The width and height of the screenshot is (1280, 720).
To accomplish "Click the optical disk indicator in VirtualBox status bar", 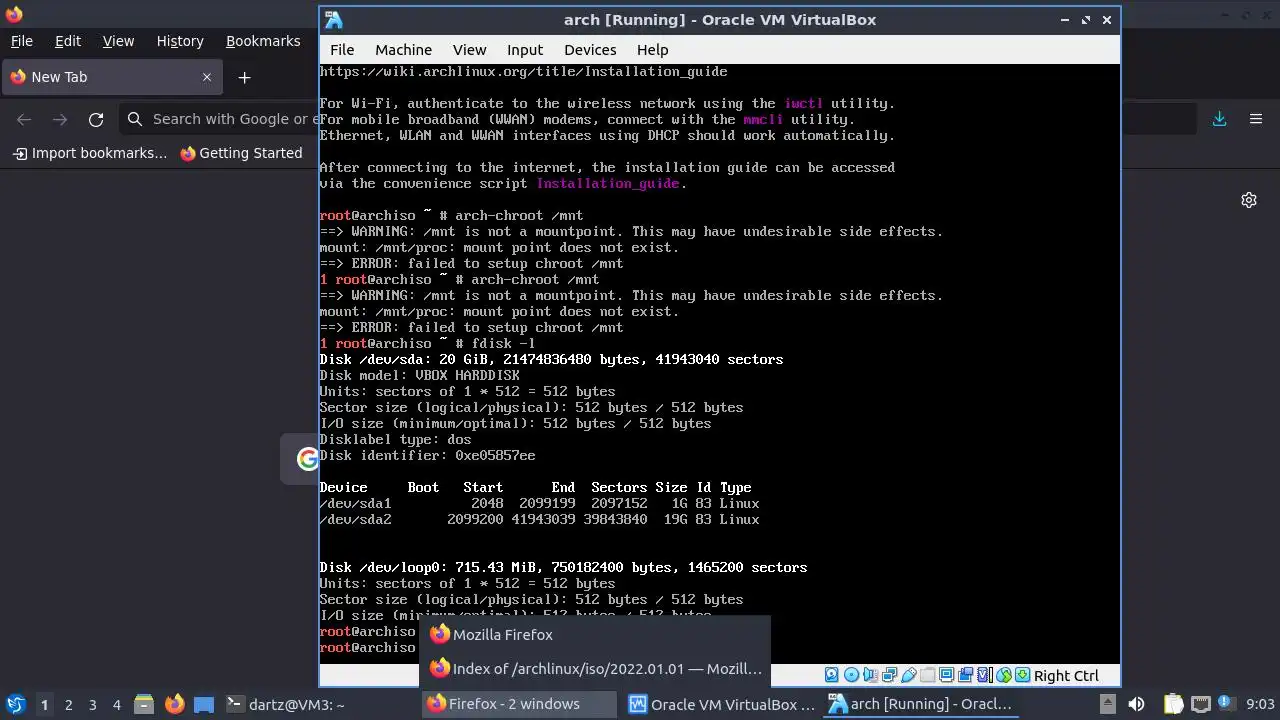I will [x=851, y=675].
